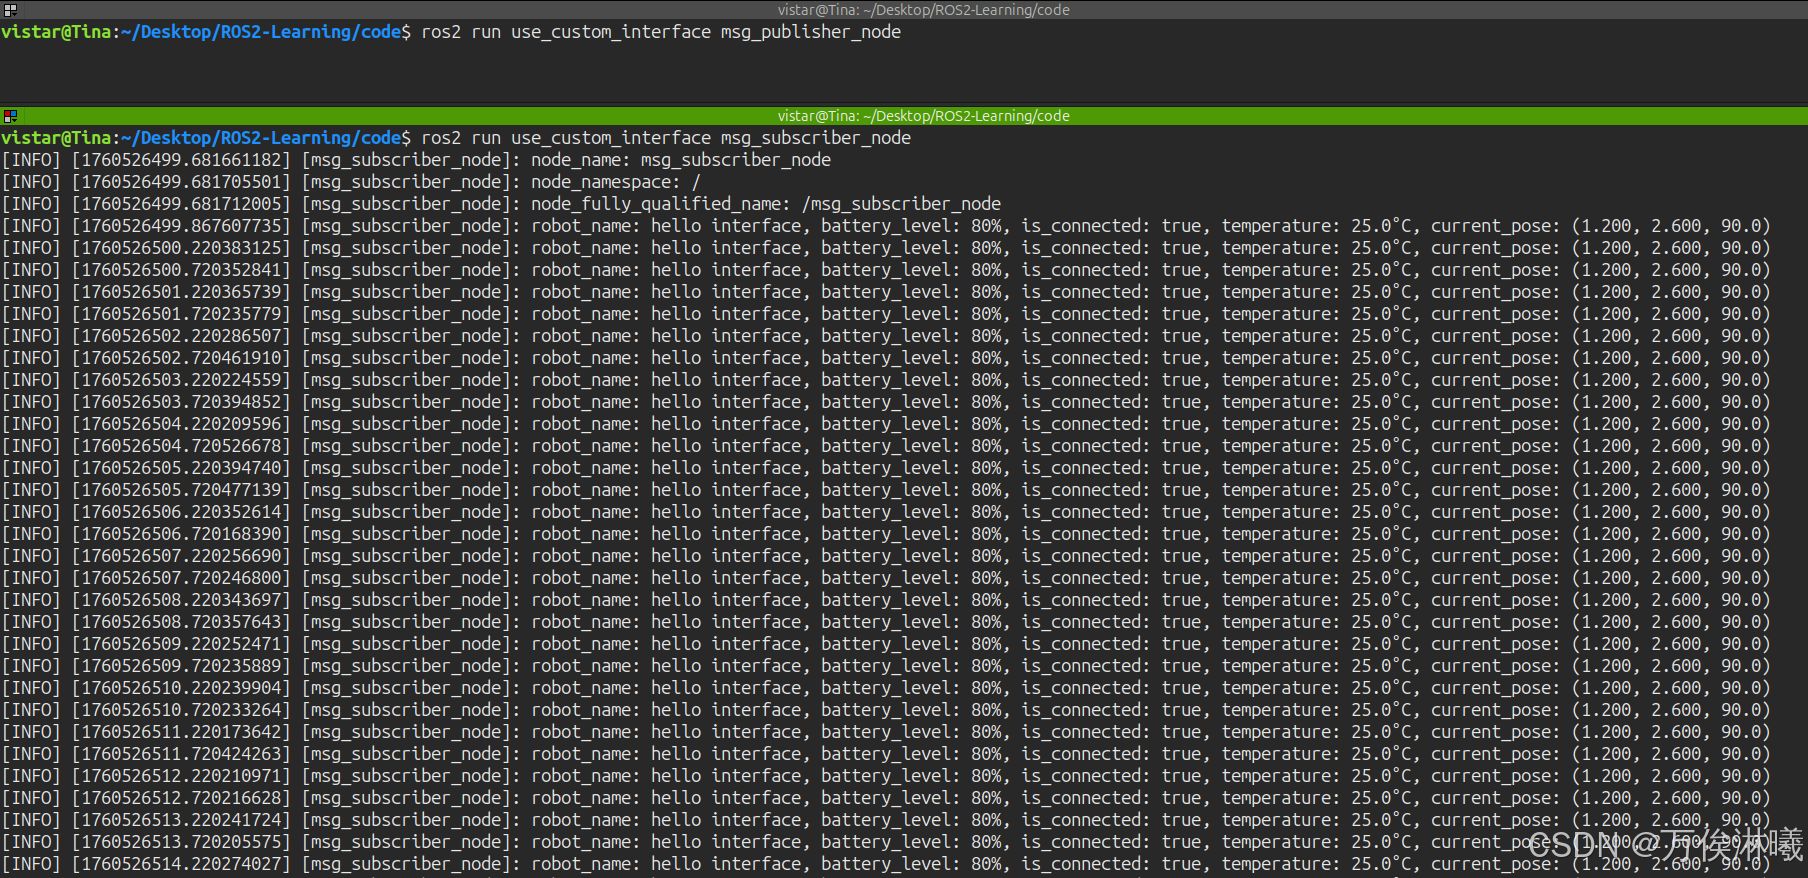This screenshot has width=1808, height=878.
Task: Click the top pane's vistar@Tina prompt
Action: (56, 32)
